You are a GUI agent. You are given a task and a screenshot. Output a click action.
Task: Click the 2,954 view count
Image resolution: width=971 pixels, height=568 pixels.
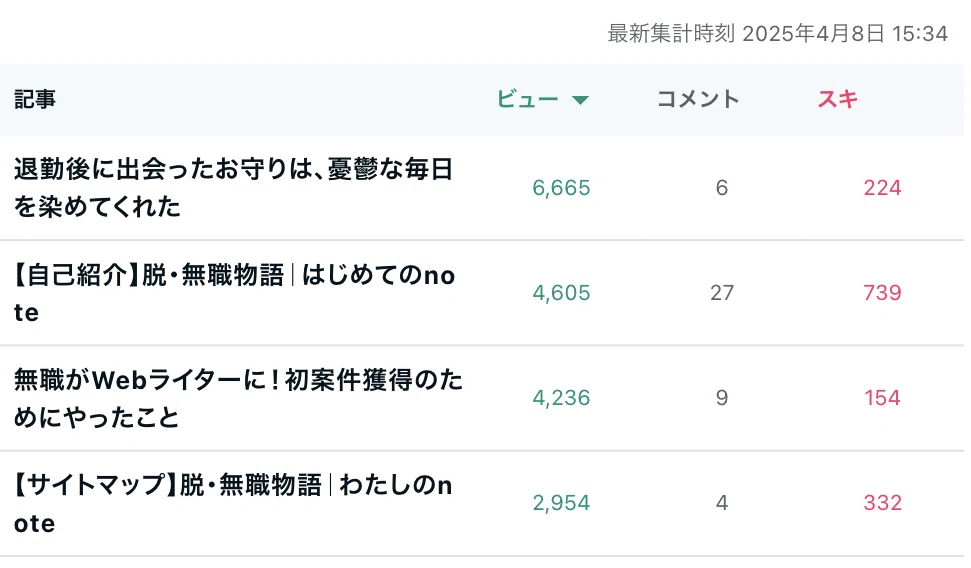561,502
